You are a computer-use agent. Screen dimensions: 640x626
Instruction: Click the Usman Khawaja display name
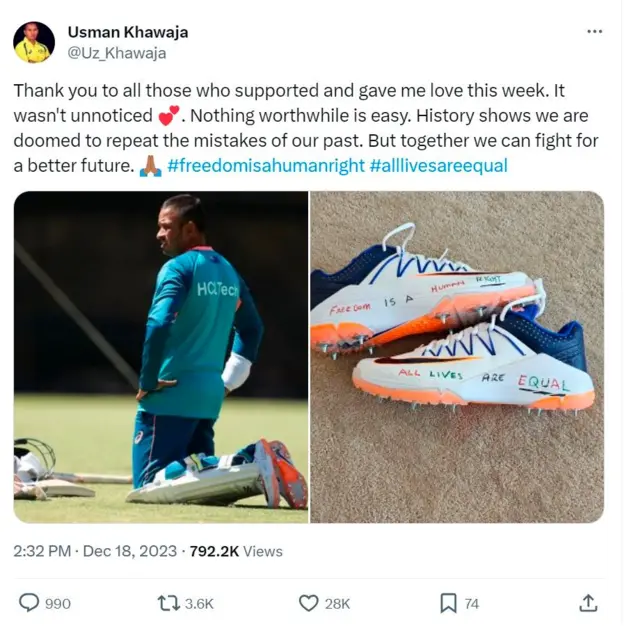click(128, 32)
